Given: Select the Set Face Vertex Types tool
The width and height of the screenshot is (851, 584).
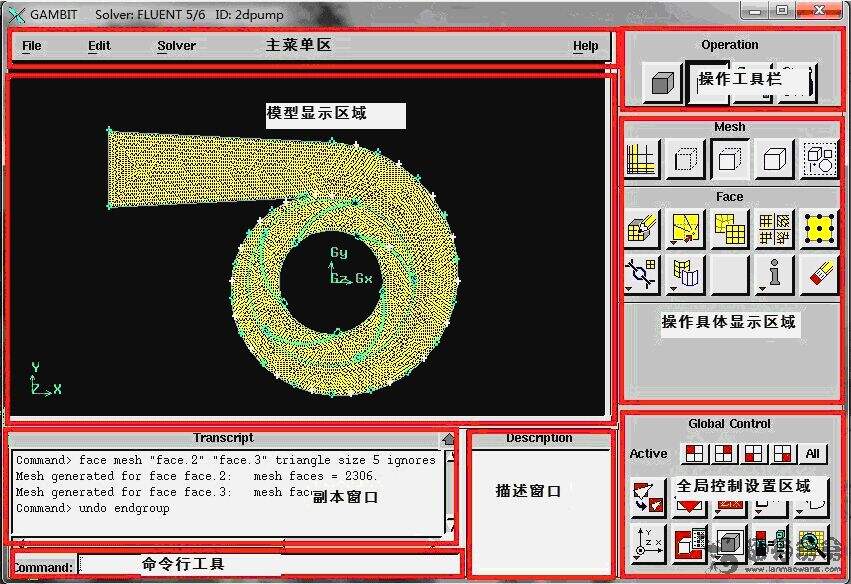Looking at the screenshot, I should coord(774,228).
